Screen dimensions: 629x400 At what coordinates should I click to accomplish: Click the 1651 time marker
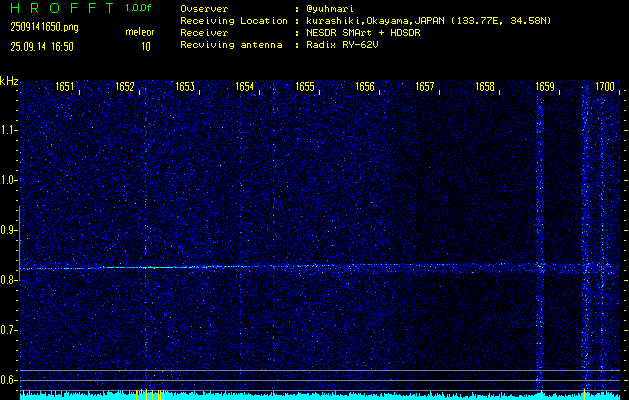coord(65,87)
